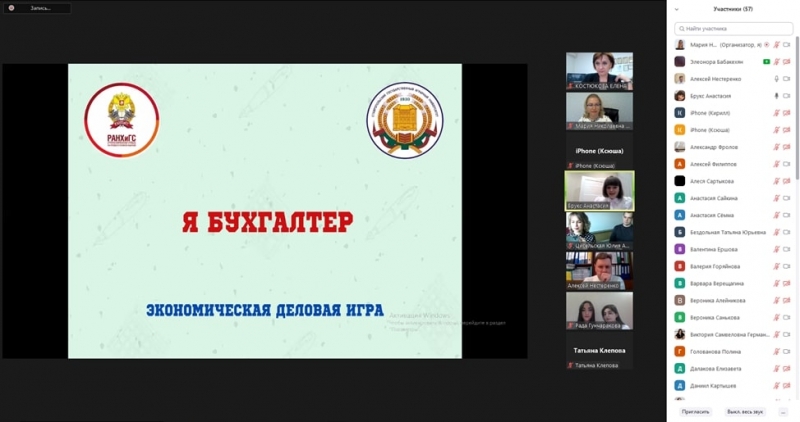Click 'Выкл. весь звук' mute all button
Image resolution: width=800 pixels, height=422 pixels.
coord(745,412)
